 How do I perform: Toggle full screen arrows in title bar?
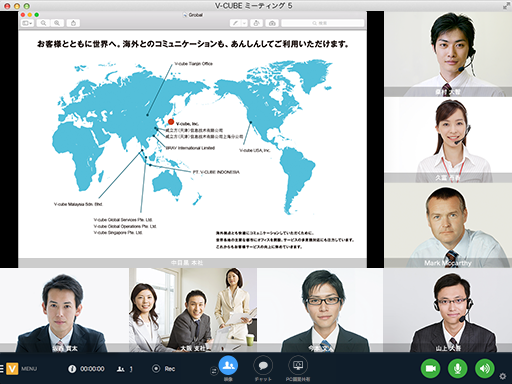tap(506, 6)
